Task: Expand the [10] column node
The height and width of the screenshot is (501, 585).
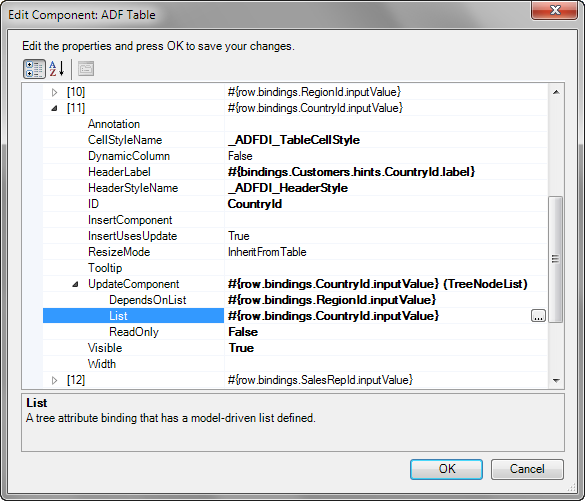Action: tap(54, 92)
